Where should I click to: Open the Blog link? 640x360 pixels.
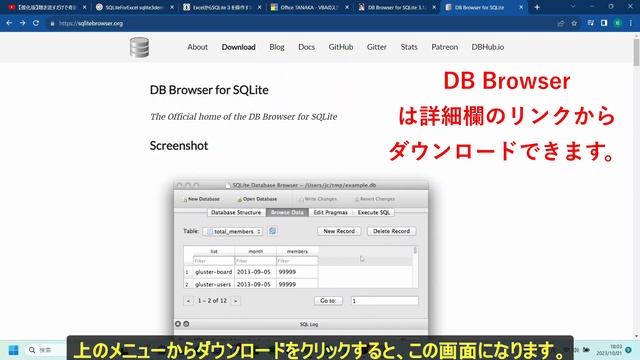pos(277,47)
